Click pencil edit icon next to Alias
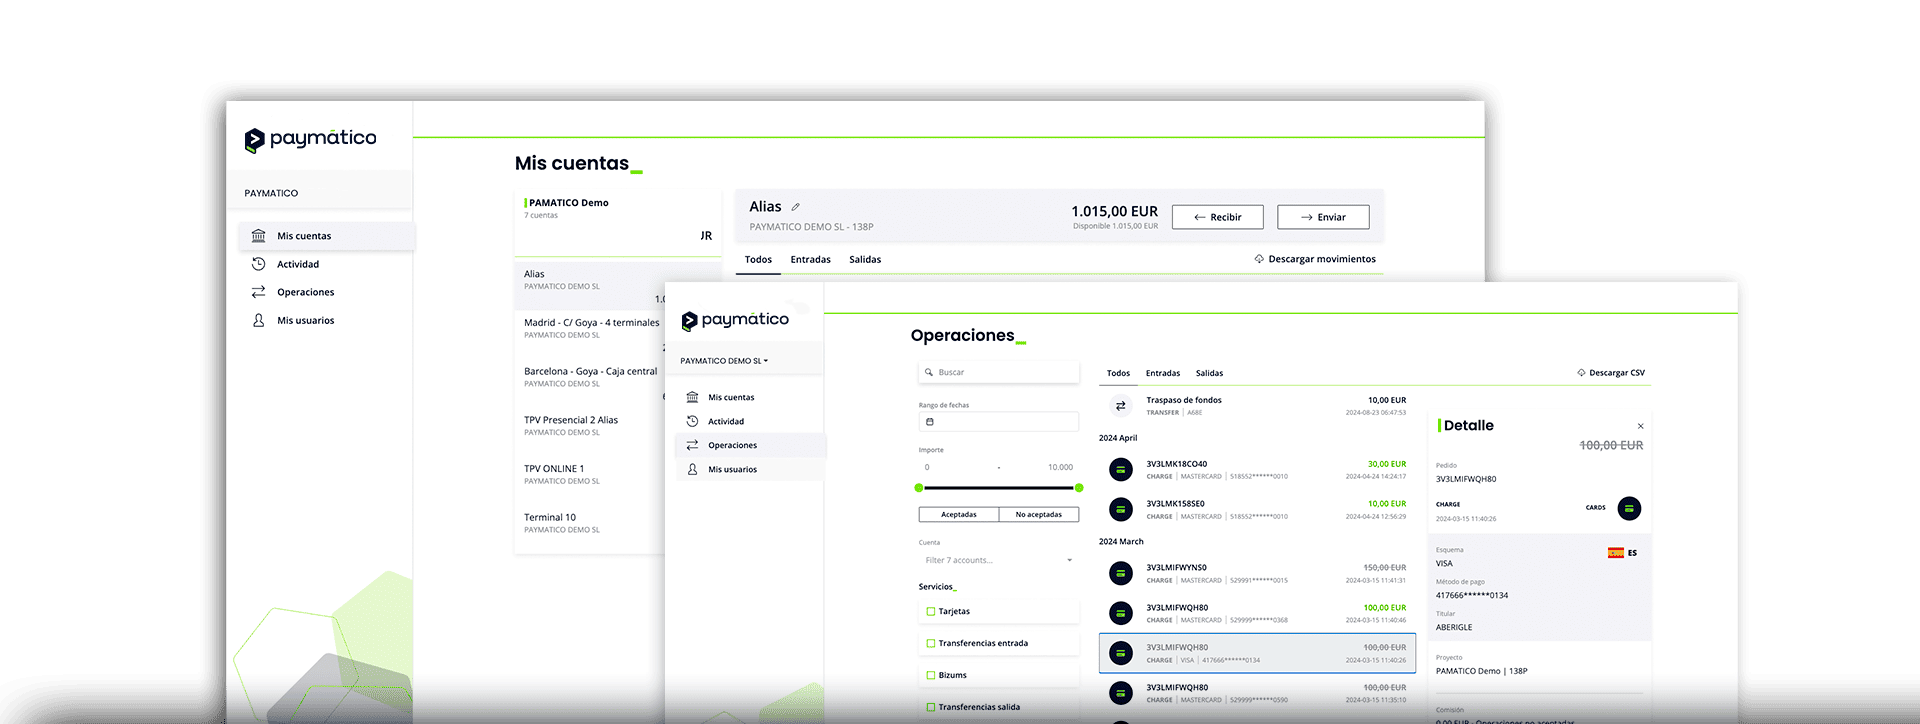 pos(796,207)
